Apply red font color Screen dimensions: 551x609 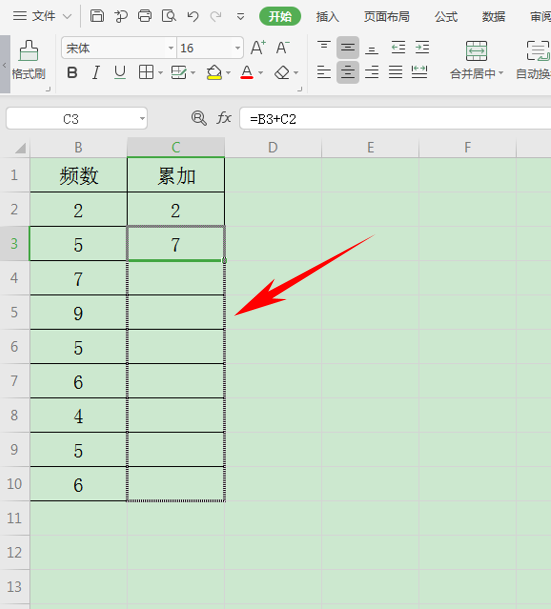click(x=247, y=73)
